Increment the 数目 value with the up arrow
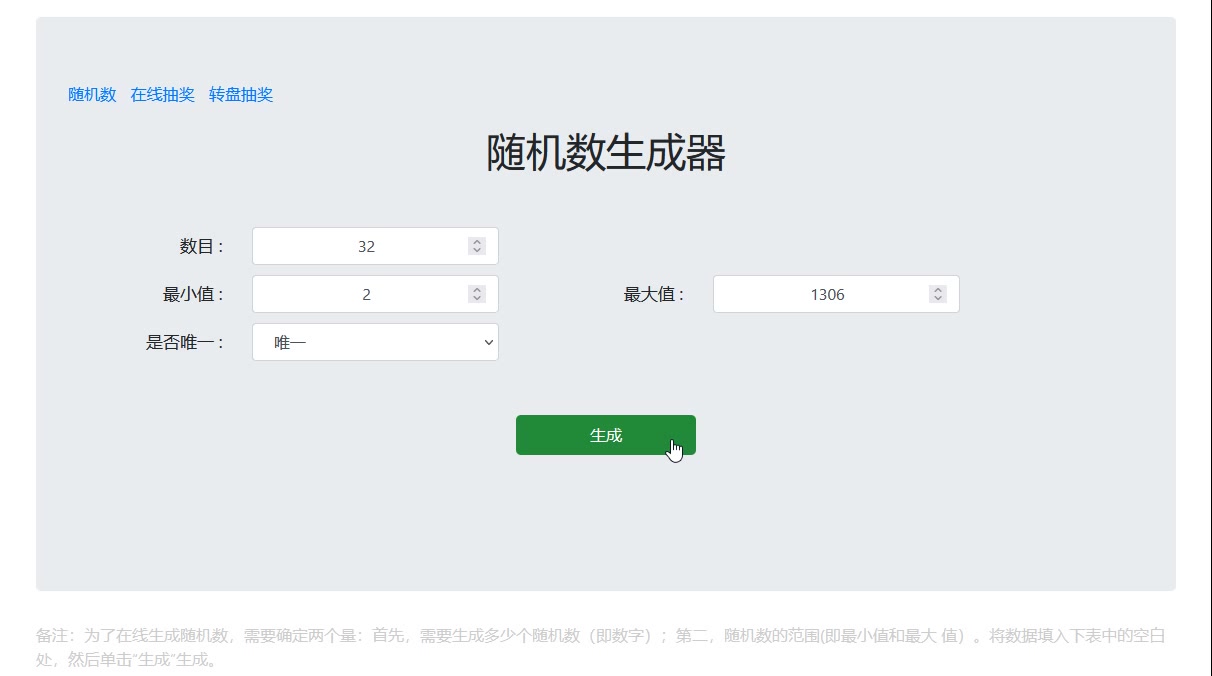This screenshot has height=676, width=1212. (x=478, y=240)
